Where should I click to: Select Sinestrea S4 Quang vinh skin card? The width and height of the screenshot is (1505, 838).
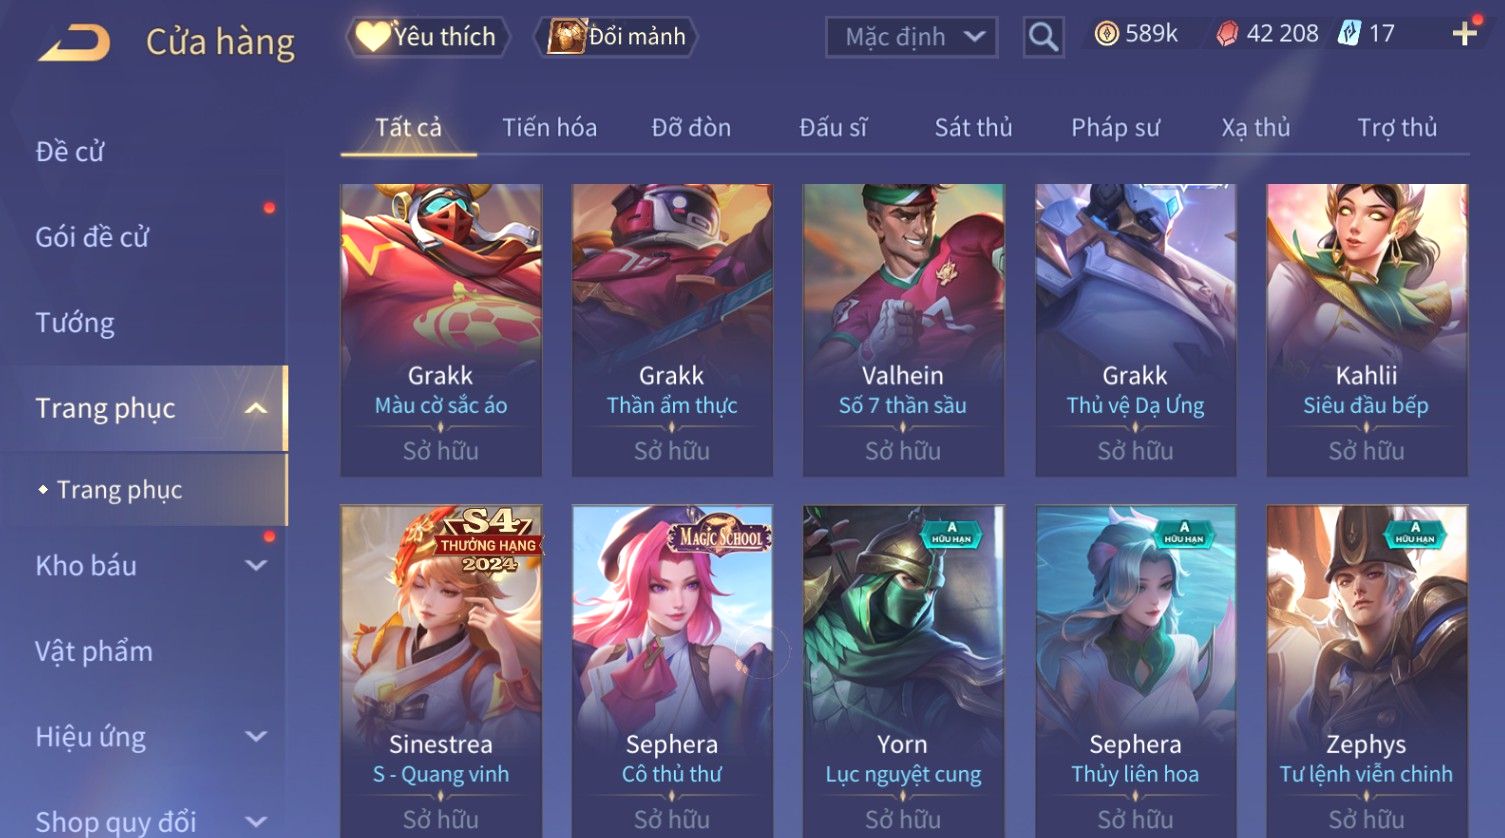[441, 671]
